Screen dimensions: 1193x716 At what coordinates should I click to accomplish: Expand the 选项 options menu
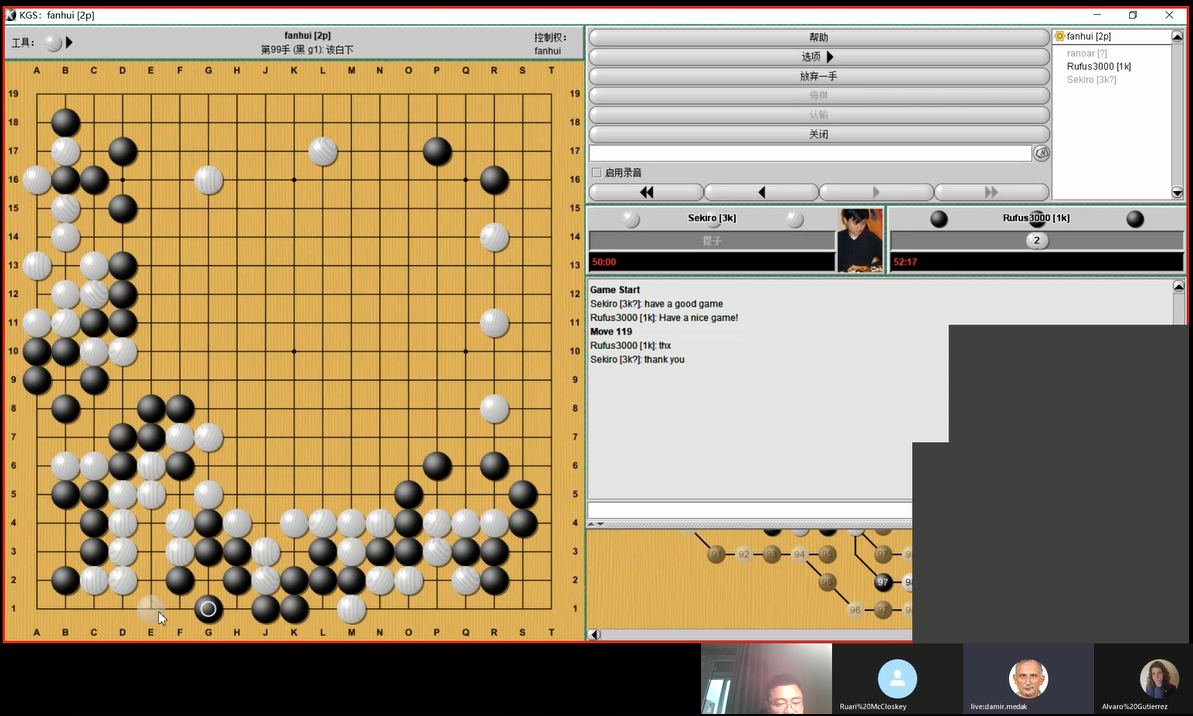coord(818,57)
